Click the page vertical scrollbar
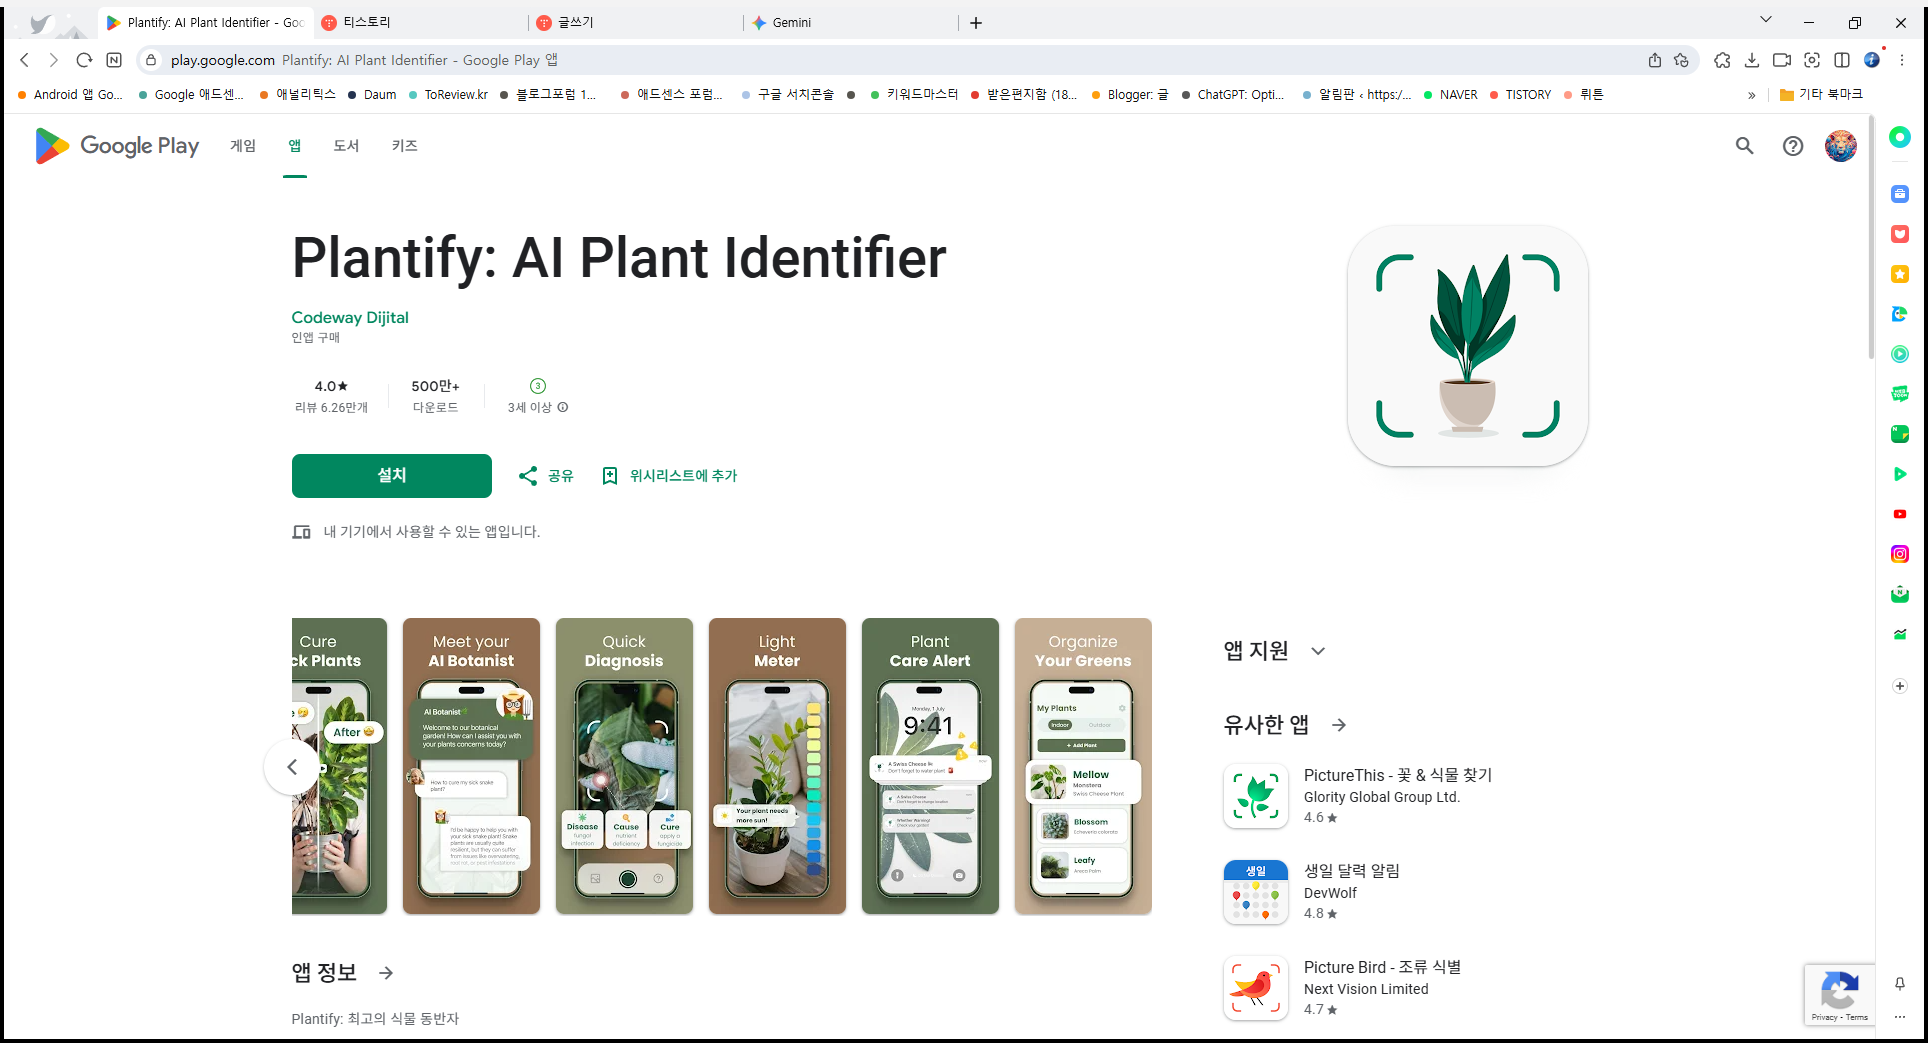The image size is (1928, 1043). pos(1871,236)
